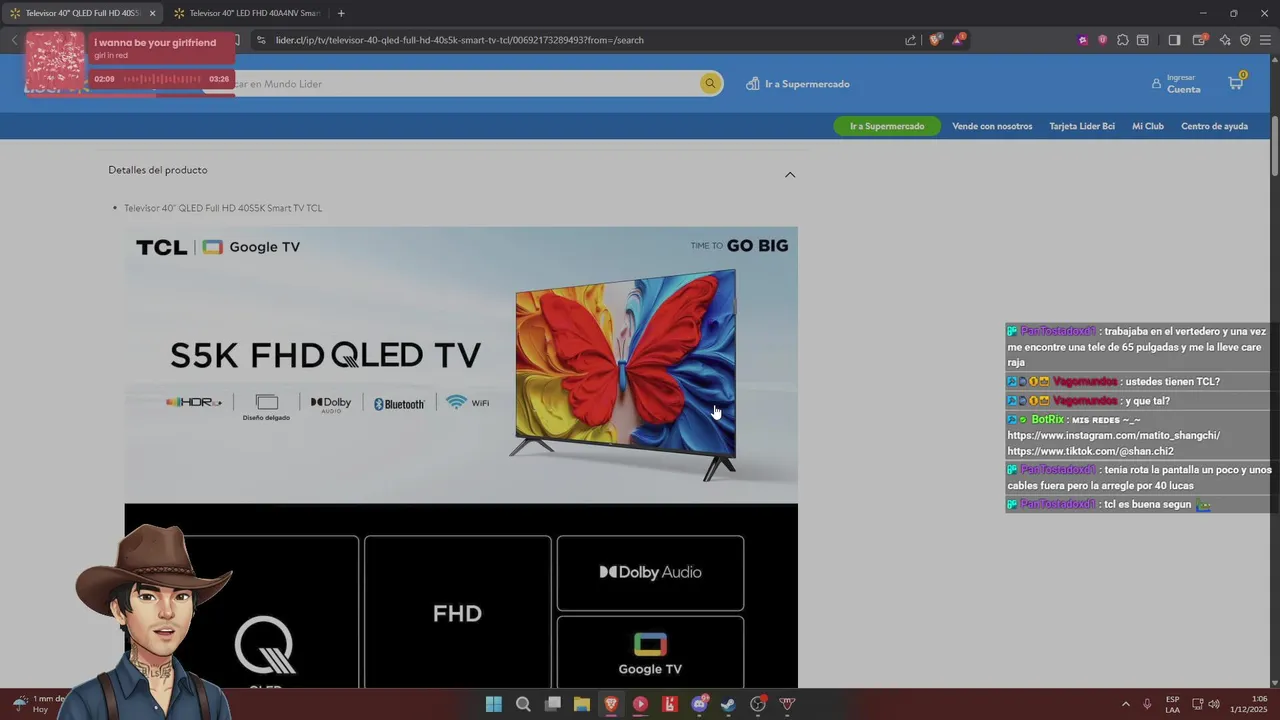1280x720 pixels.
Task: Open Leo AI sparkle icon
Action: coord(1226,40)
